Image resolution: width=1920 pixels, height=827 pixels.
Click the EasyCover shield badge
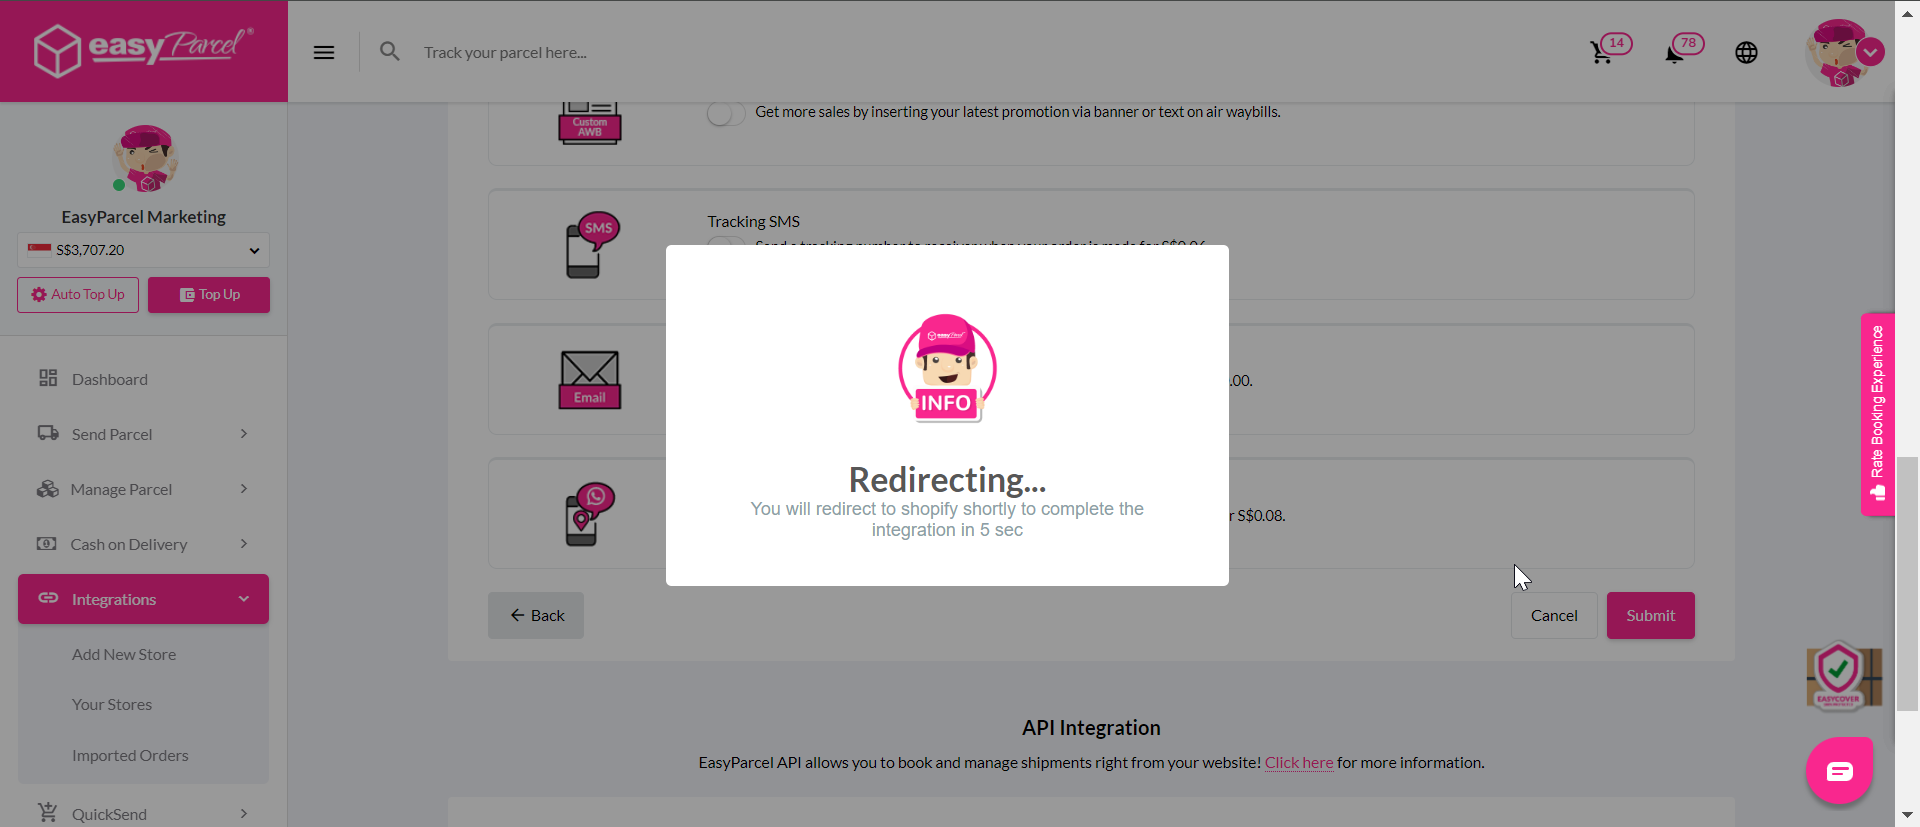click(1842, 676)
